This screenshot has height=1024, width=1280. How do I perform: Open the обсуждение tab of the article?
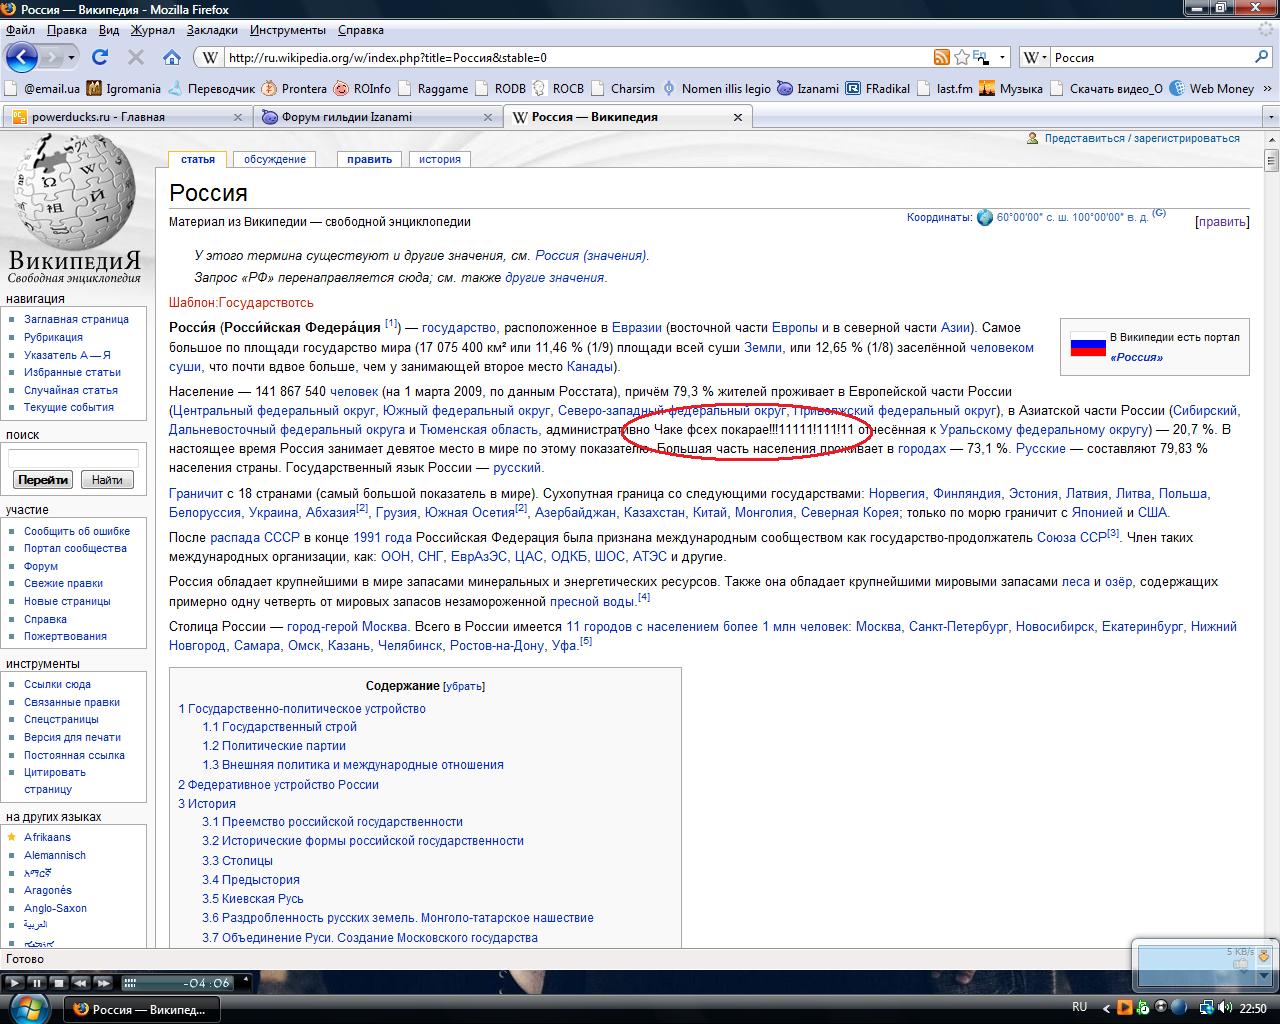click(x=275, y=159)
